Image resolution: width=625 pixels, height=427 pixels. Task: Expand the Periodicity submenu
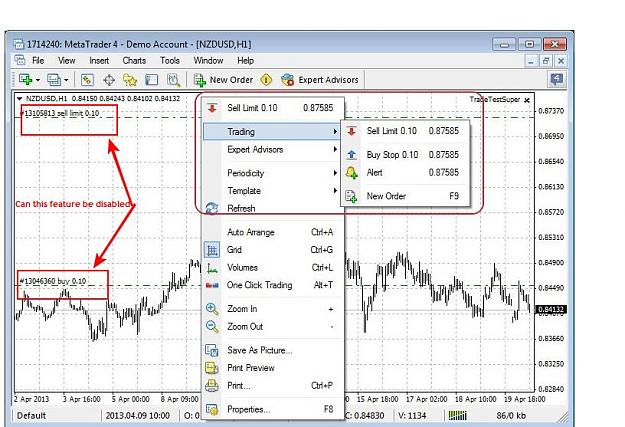[x=273, y=173]
